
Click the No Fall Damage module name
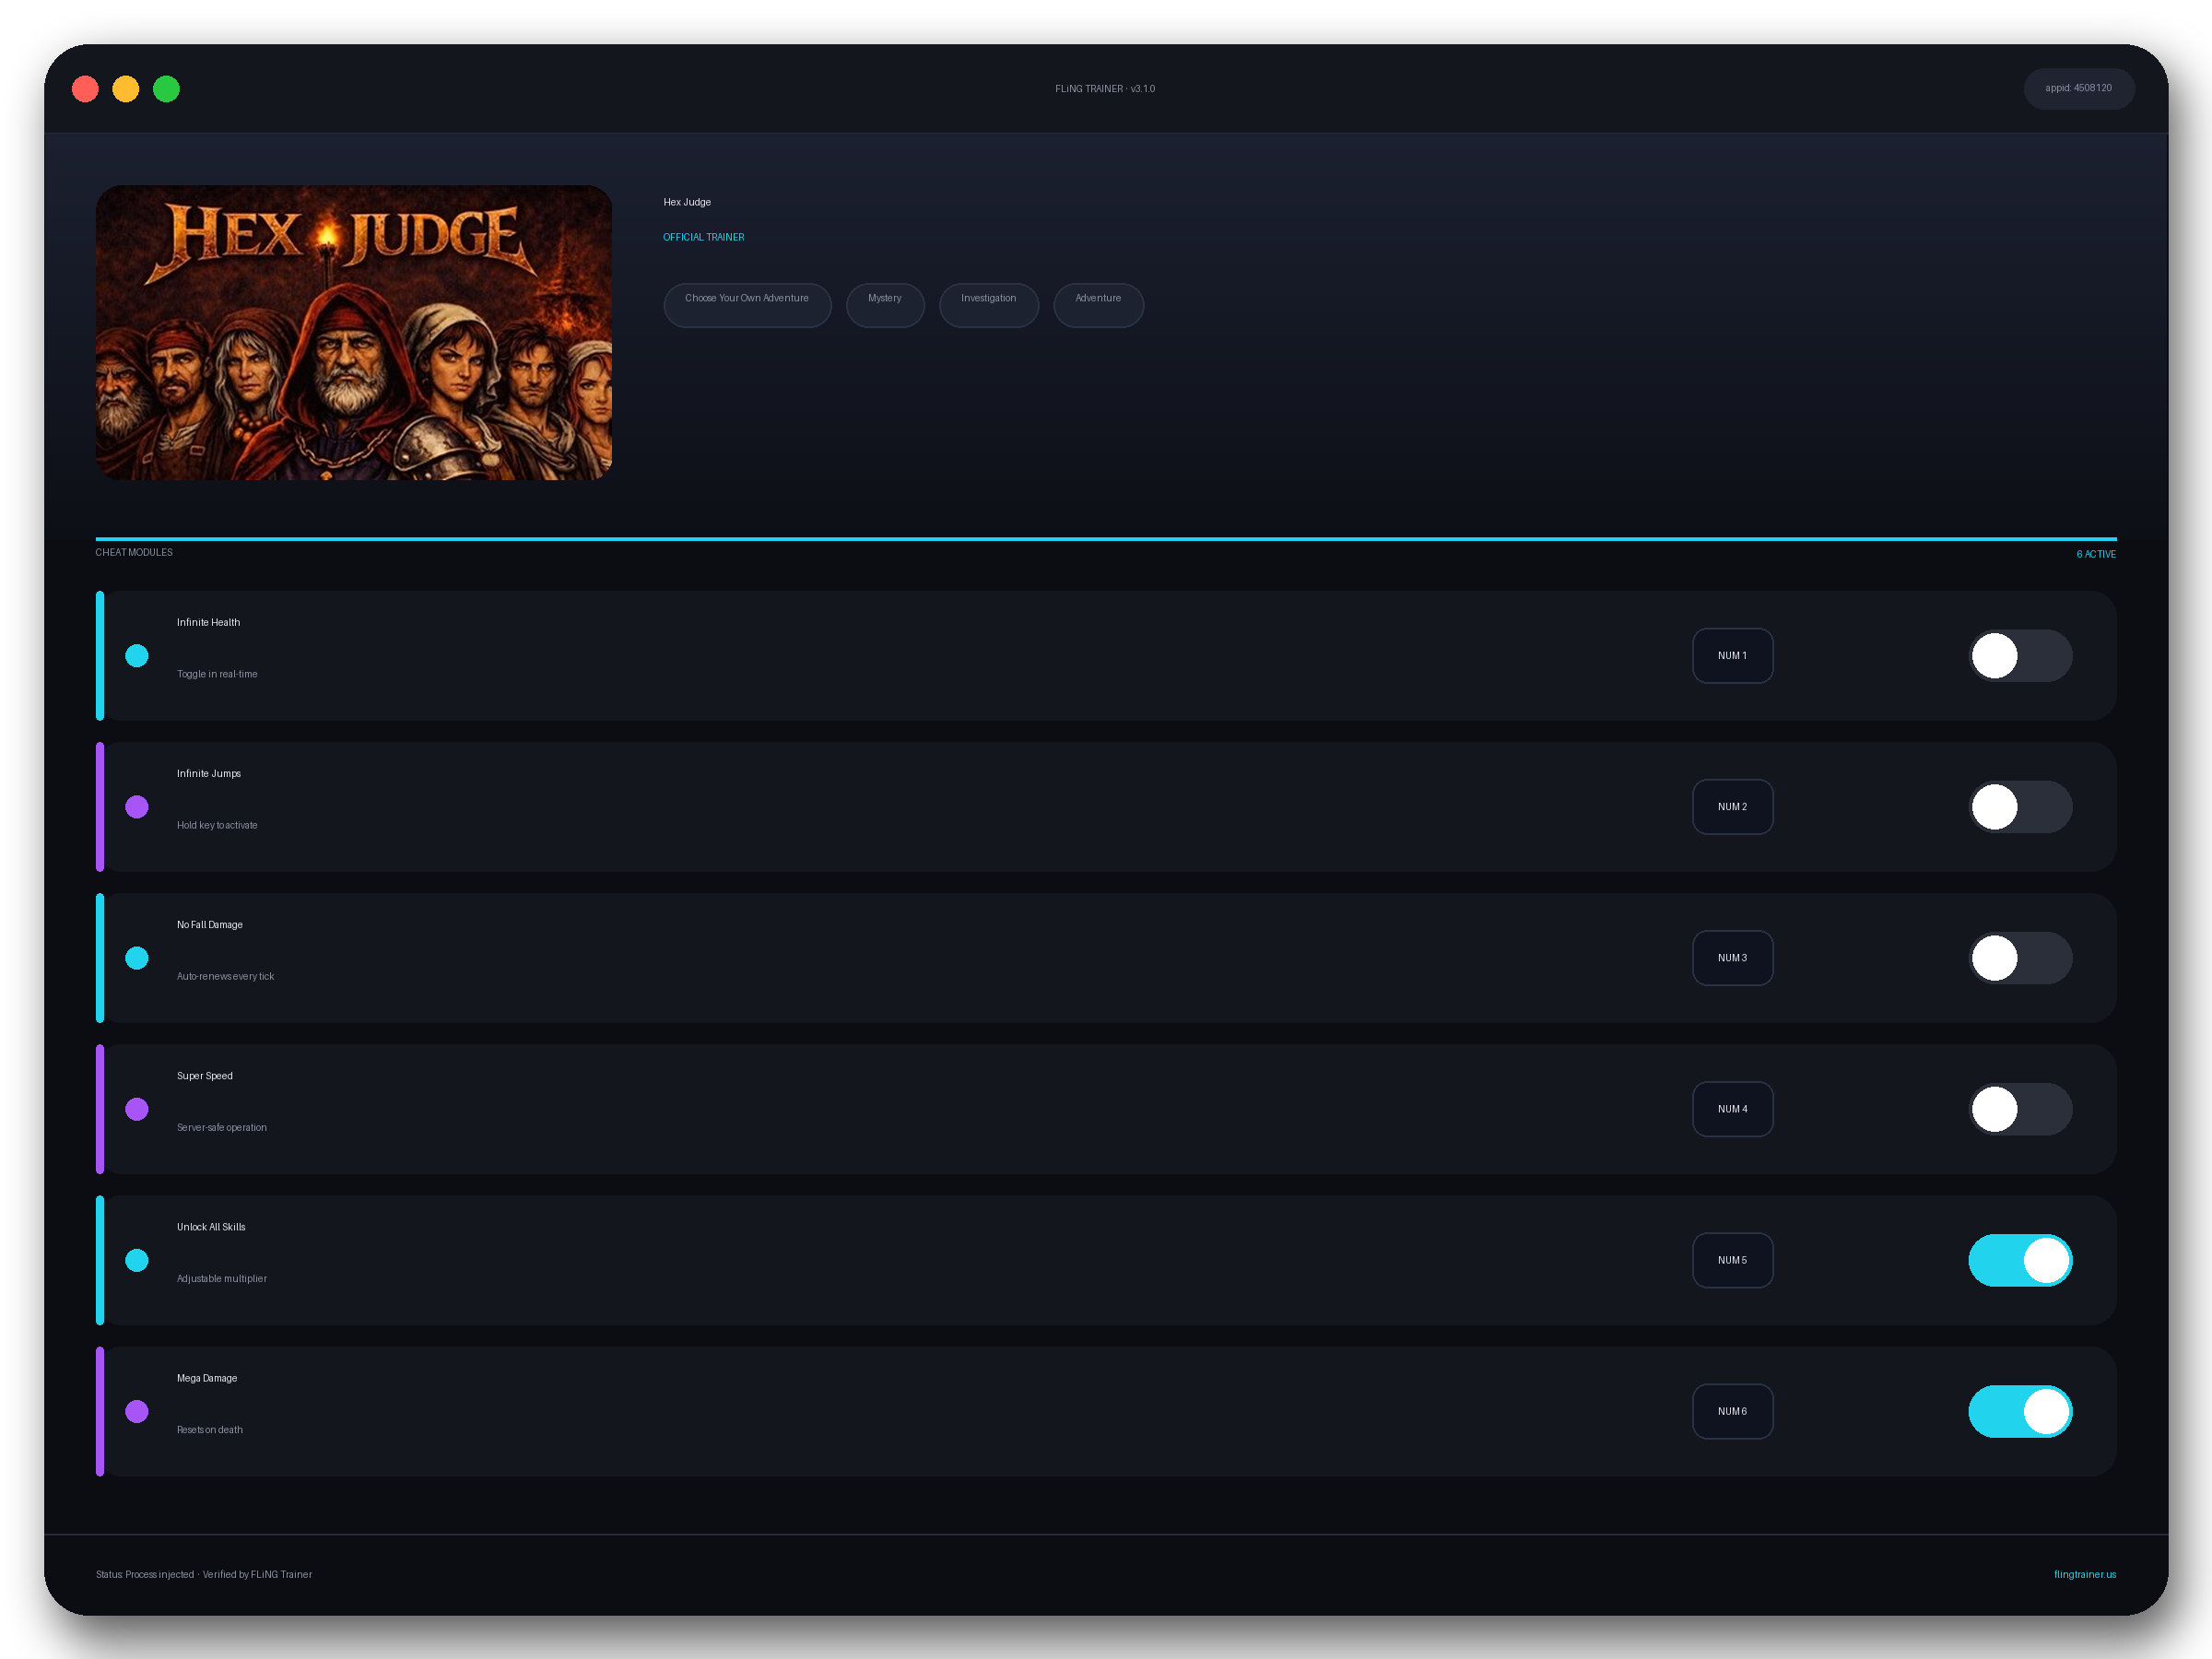[210, 924]
